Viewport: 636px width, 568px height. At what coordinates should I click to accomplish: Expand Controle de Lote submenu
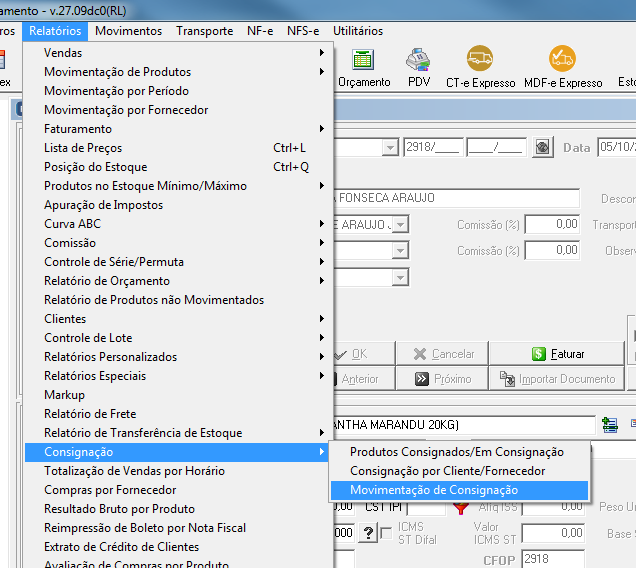pyautogui.click(x=178, y=338)
